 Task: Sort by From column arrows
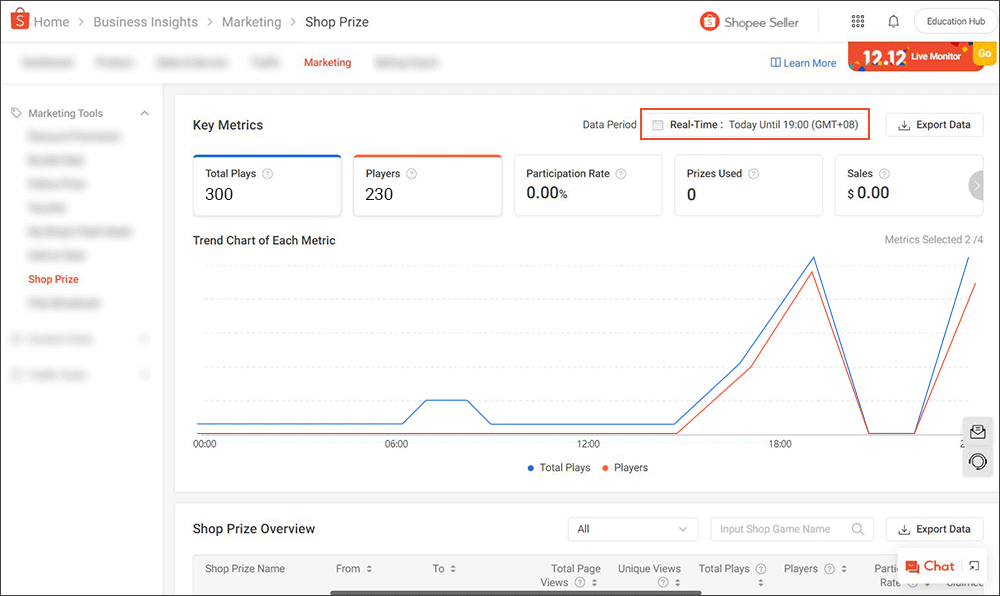point(369,569)
